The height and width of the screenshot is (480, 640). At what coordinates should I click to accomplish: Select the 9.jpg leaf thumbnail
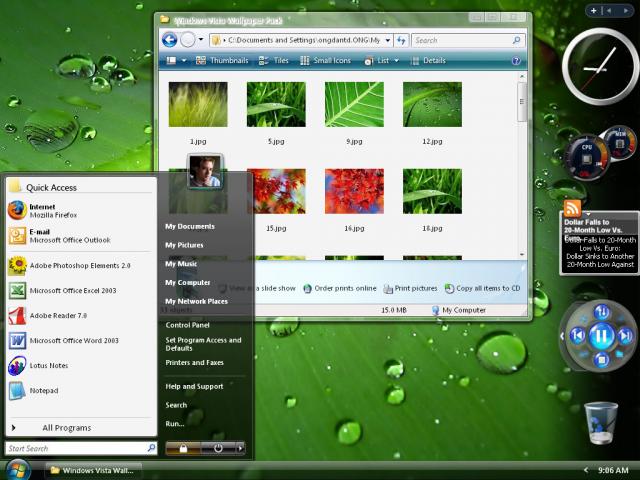pos(354,104)
